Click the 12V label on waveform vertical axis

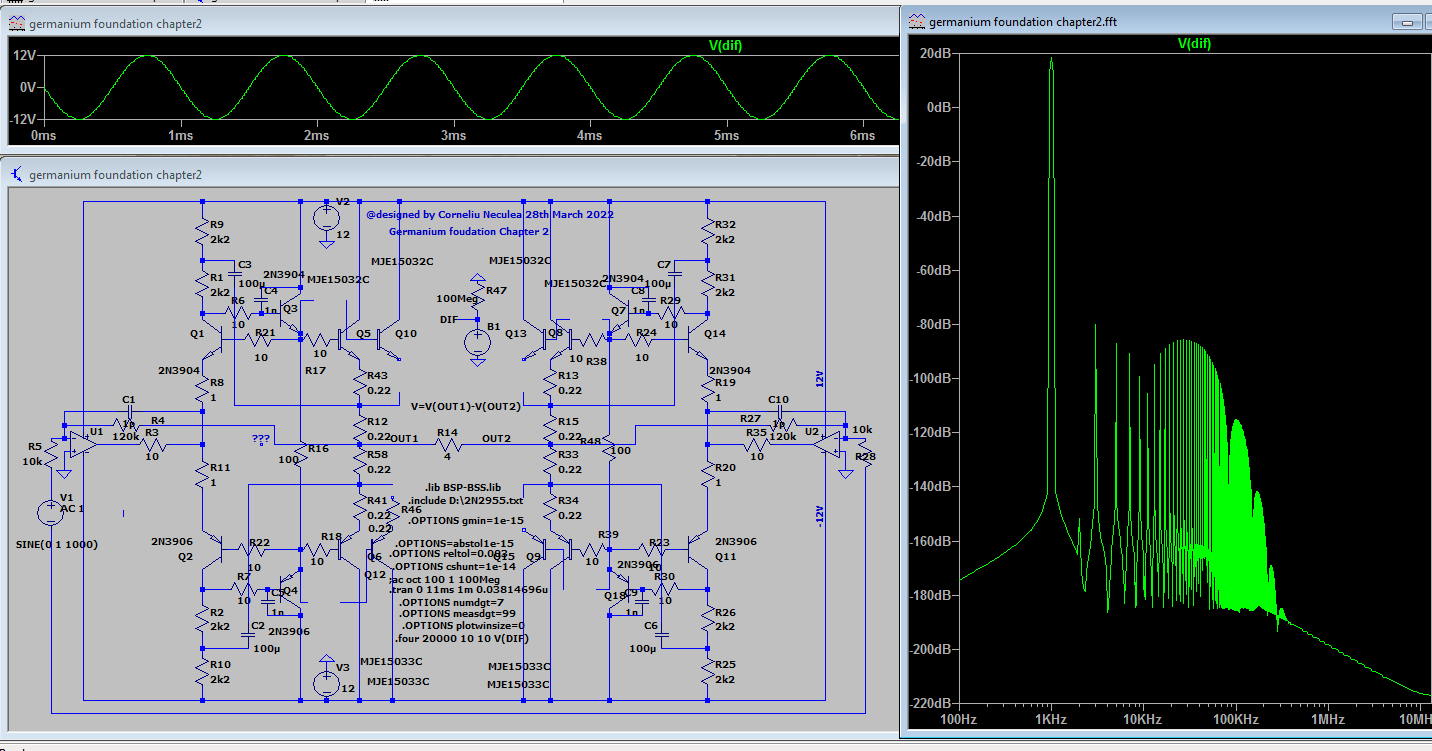click(x=25, y=56)
